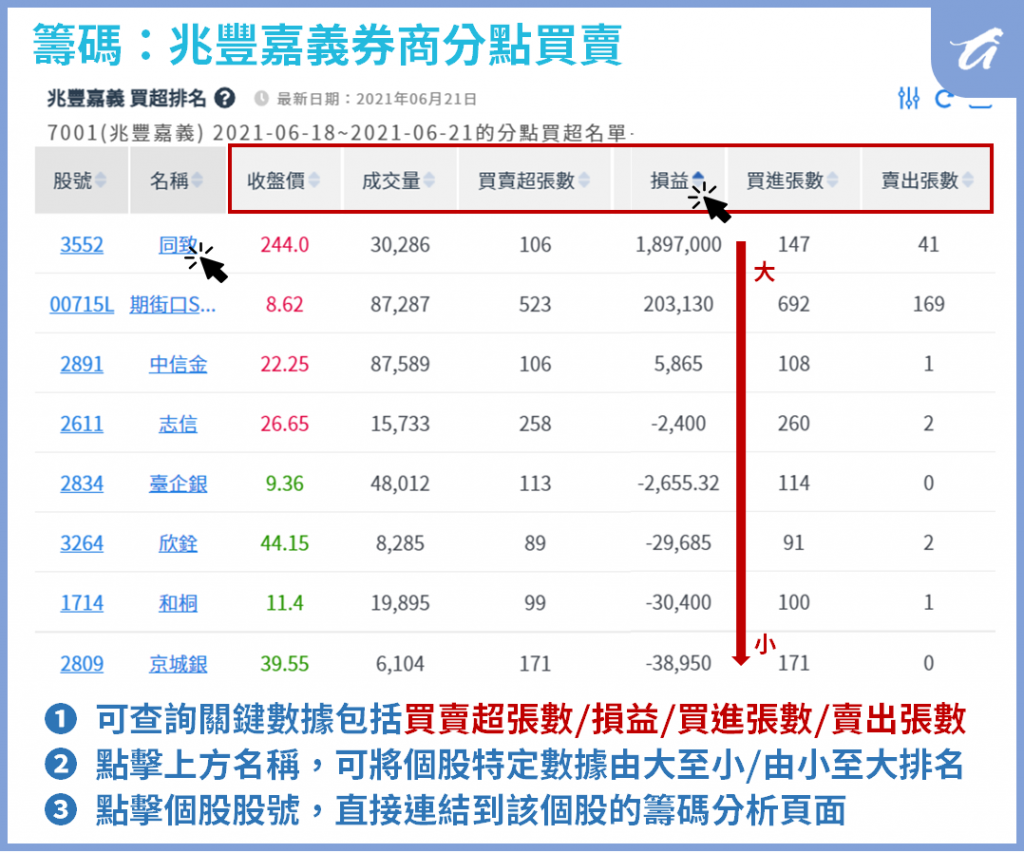The width and height of the screenshot is (1024, 853).
Task: Select closing price 244.0 cell
Action: coord(285,245)
